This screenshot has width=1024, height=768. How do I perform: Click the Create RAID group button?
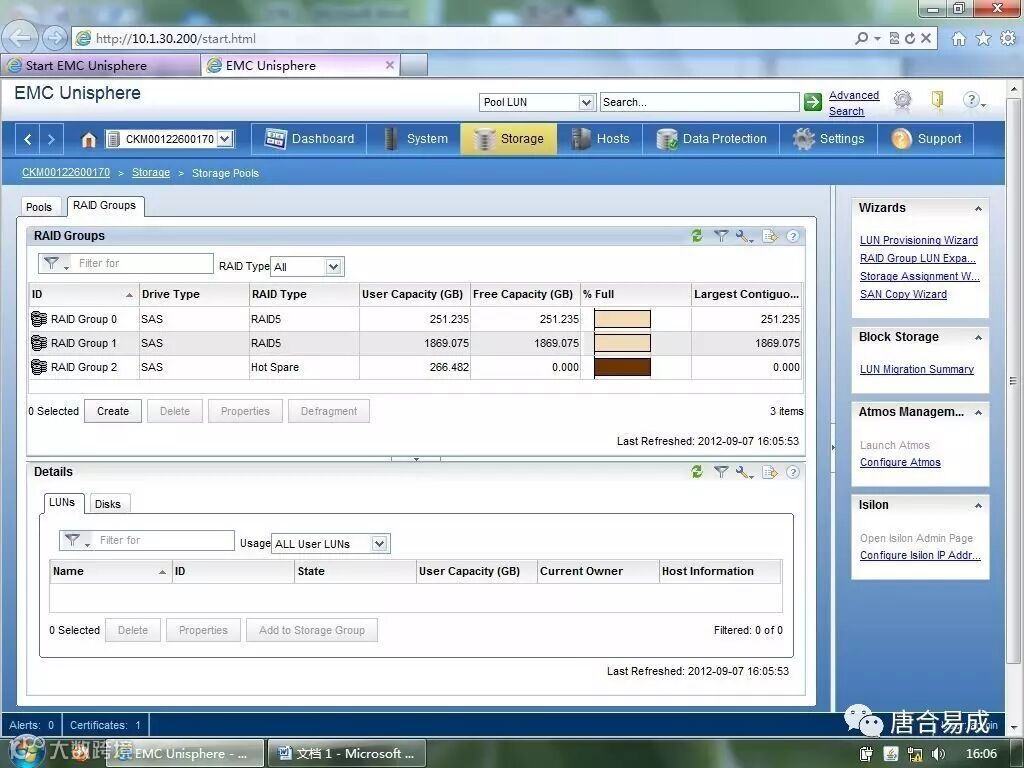[x=113, y=411]
